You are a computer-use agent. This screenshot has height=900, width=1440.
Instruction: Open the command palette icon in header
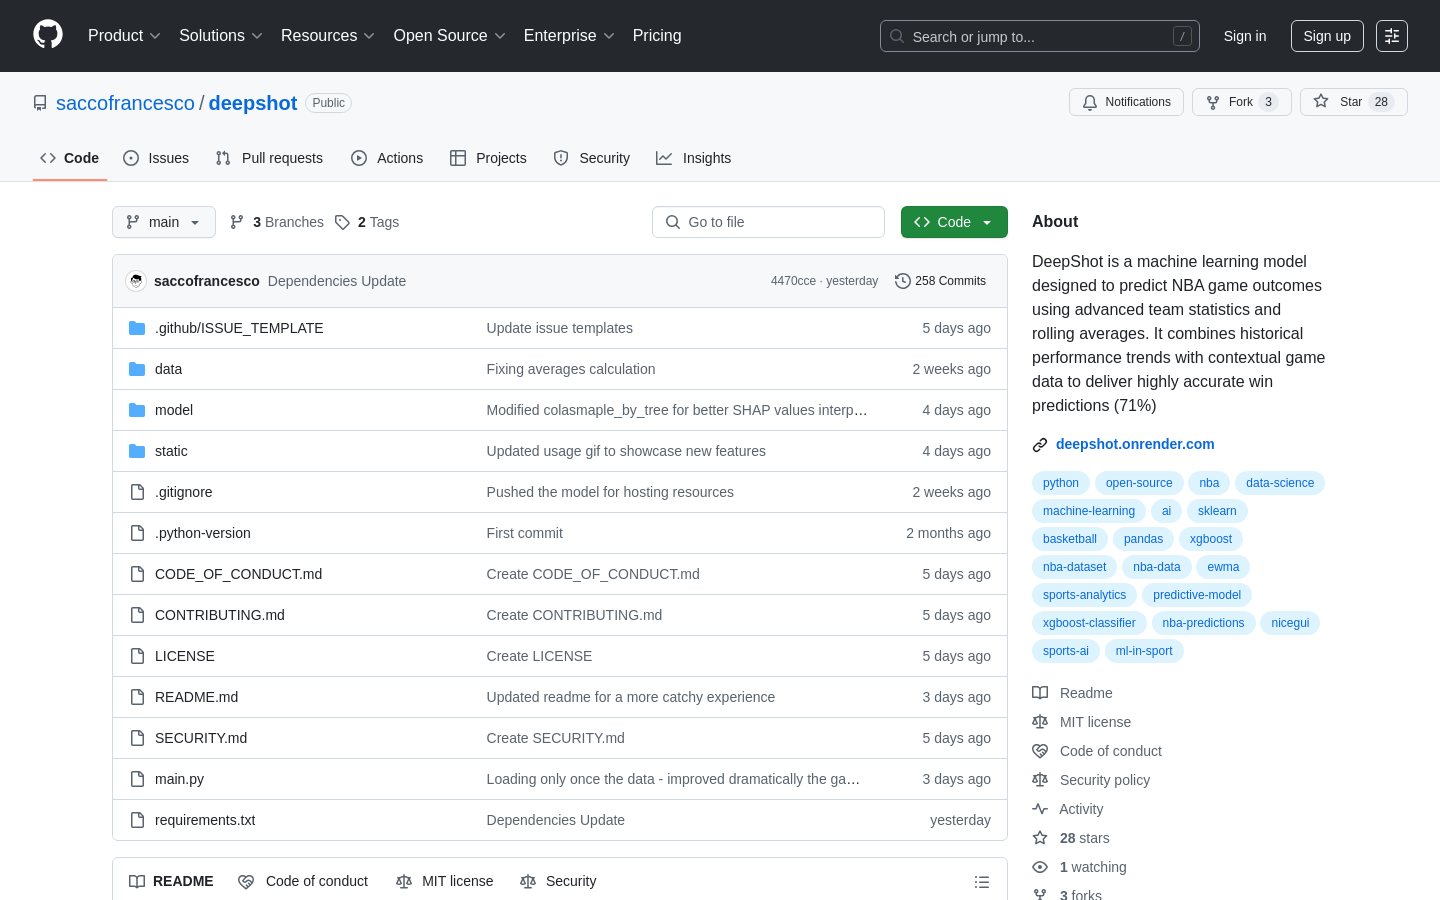tap(1392, 36)
